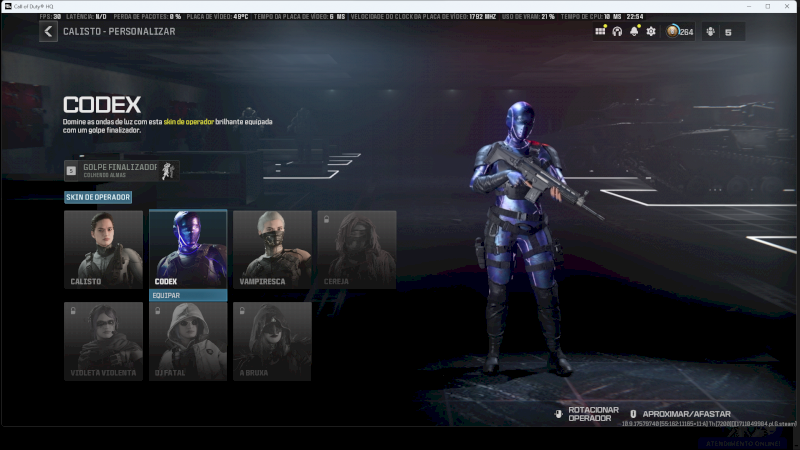Select the Vampiresca operator skin
800x450 pixels.
[x=272, y=249]
